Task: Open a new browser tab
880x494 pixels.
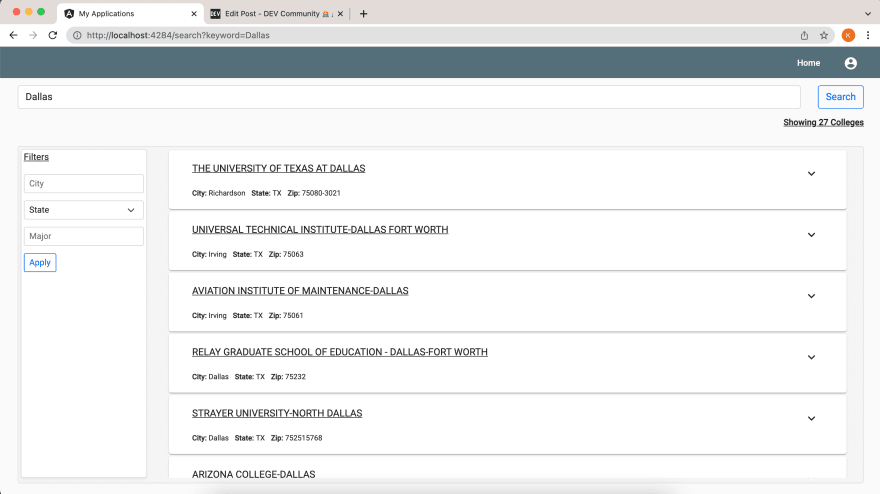Action: (x=363, y=13)
